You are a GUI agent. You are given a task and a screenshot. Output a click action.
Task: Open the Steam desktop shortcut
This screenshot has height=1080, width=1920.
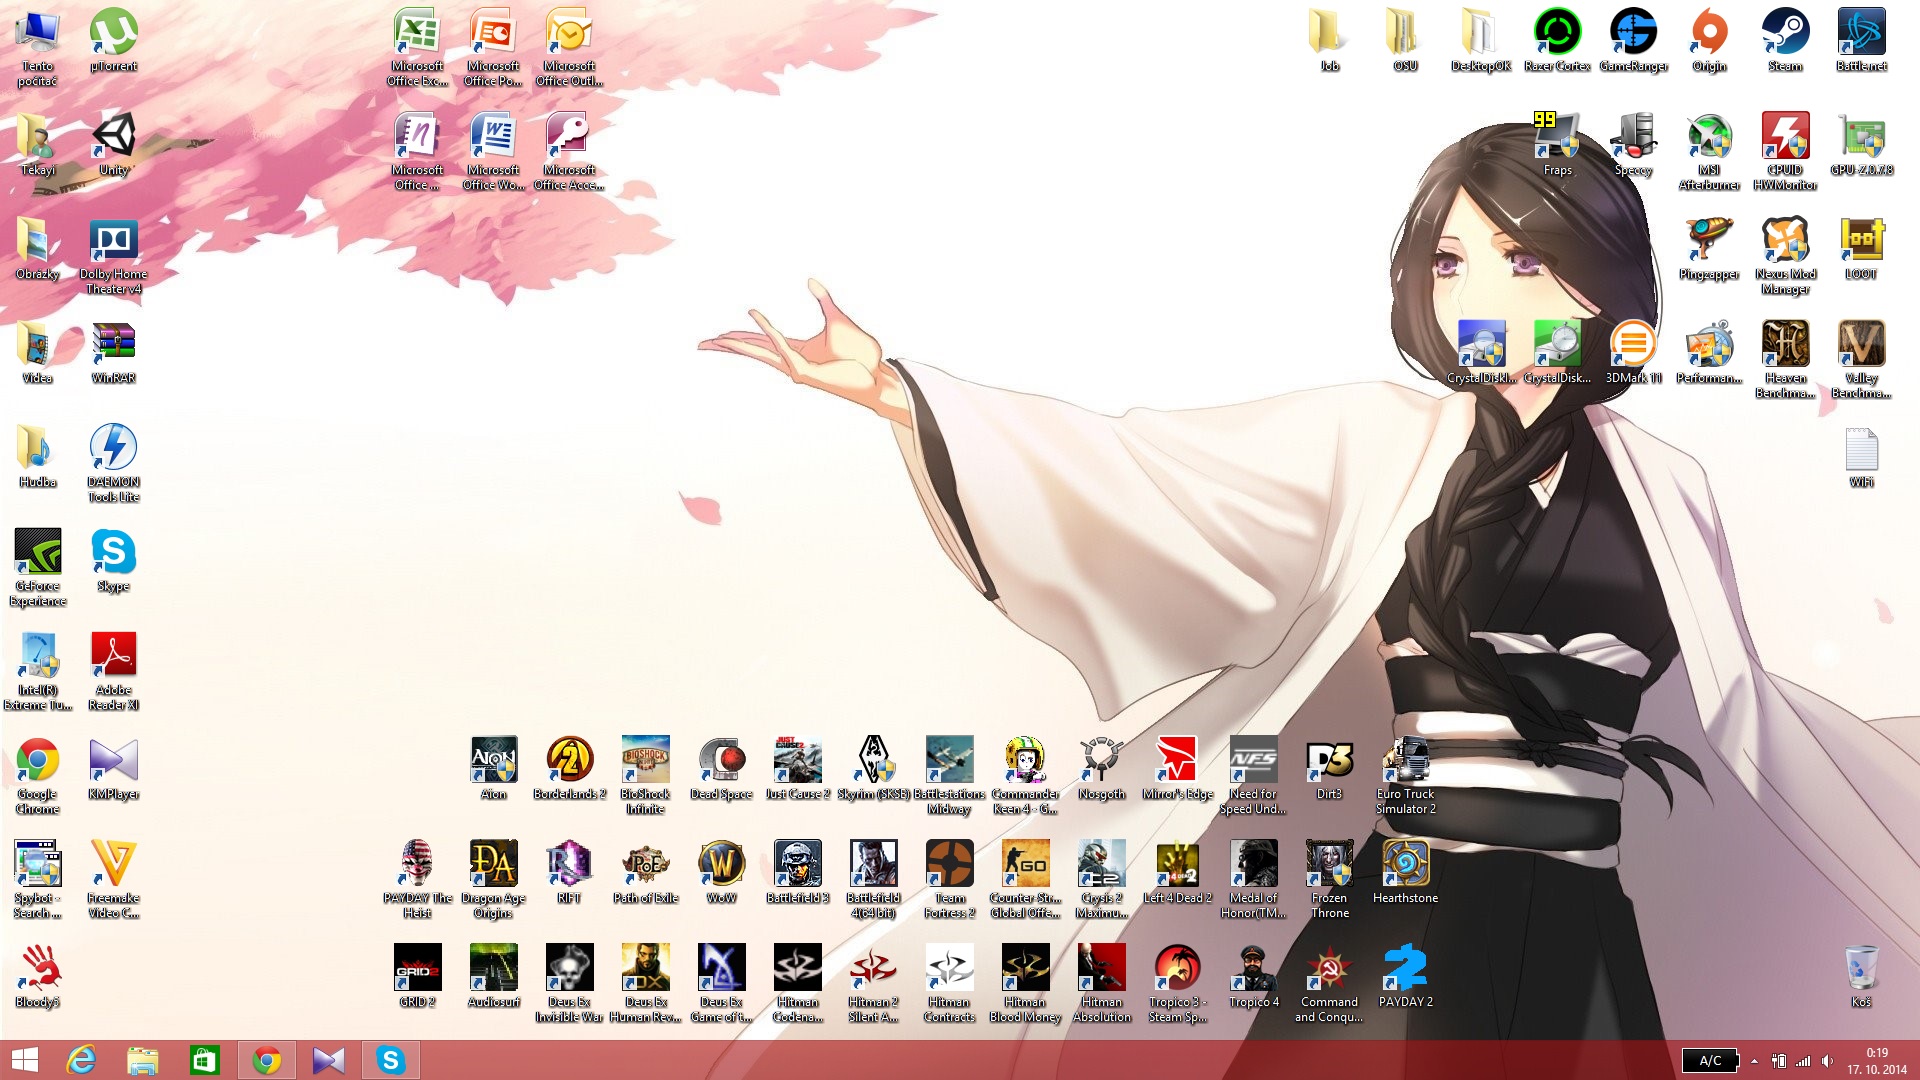click(x=1785, y=34)
